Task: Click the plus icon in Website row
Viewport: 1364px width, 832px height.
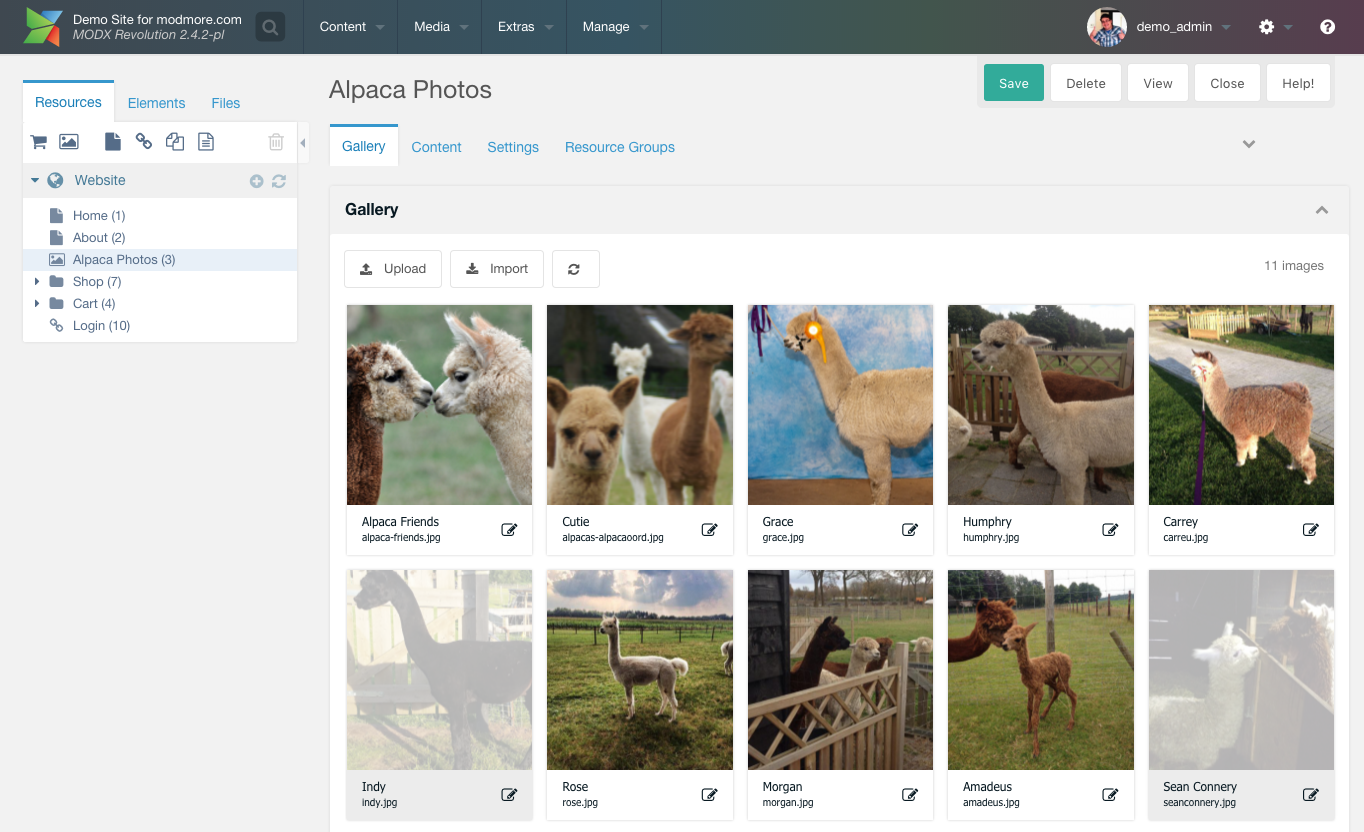Action: point(257,181)
